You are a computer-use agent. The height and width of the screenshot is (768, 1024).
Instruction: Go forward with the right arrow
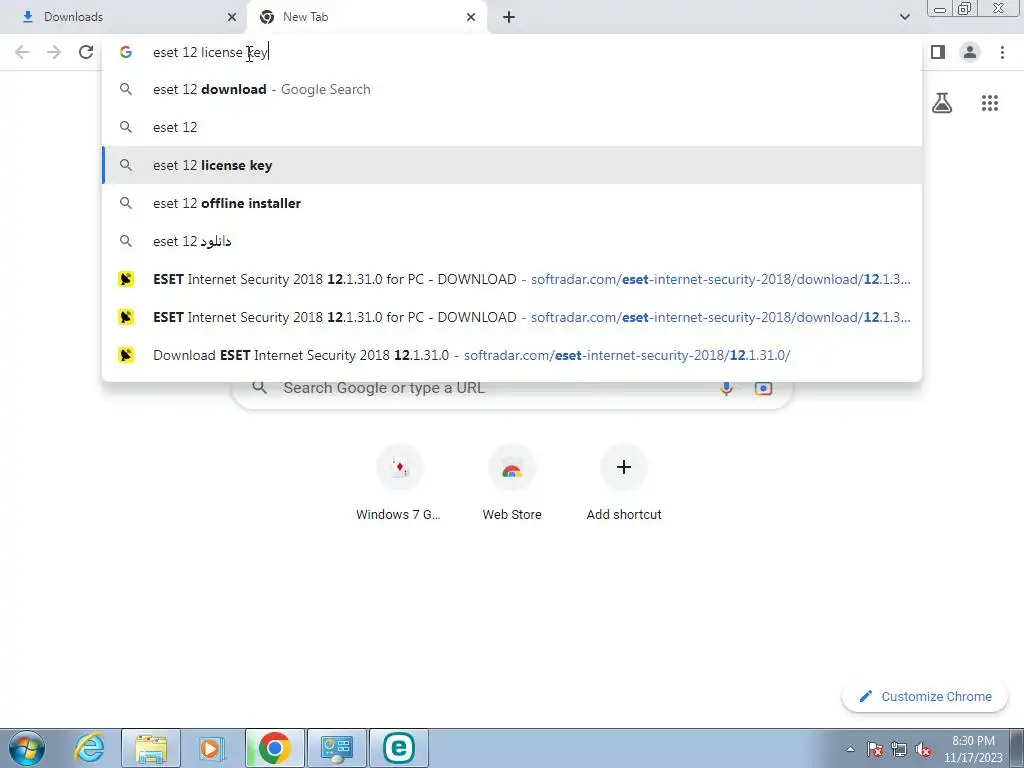tap(54, 52)
